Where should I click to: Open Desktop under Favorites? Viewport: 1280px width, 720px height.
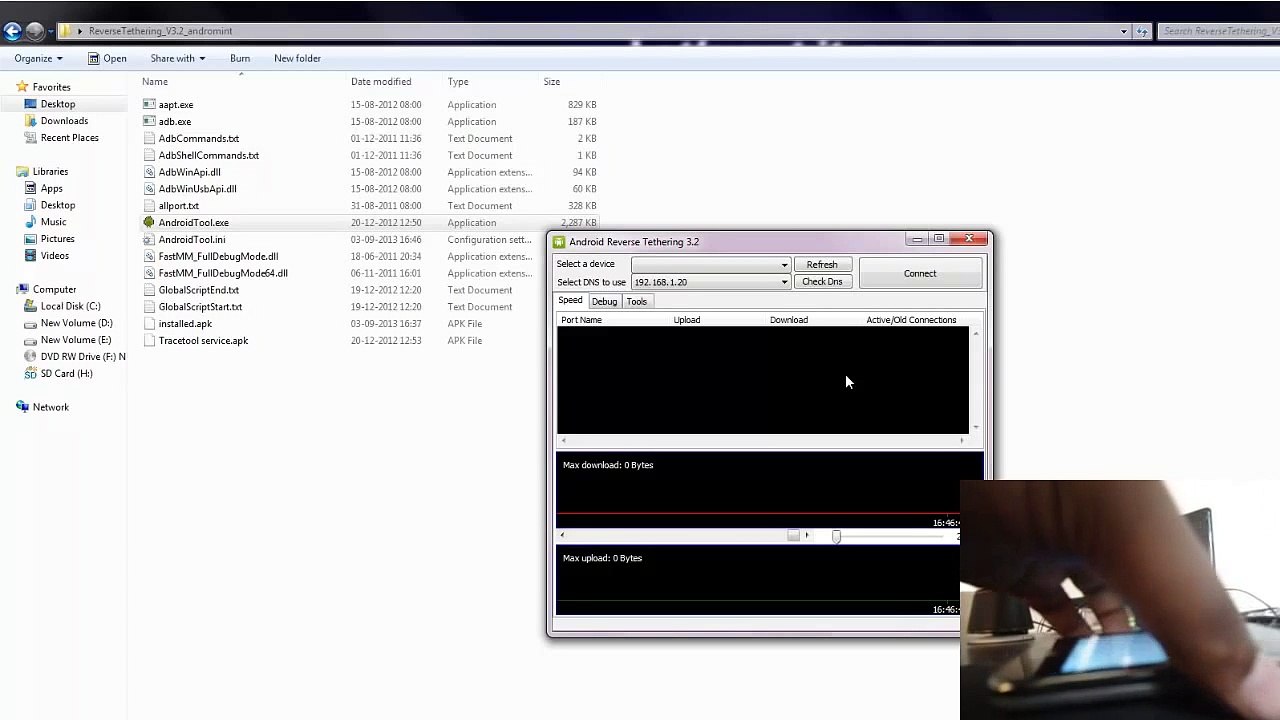57,104
